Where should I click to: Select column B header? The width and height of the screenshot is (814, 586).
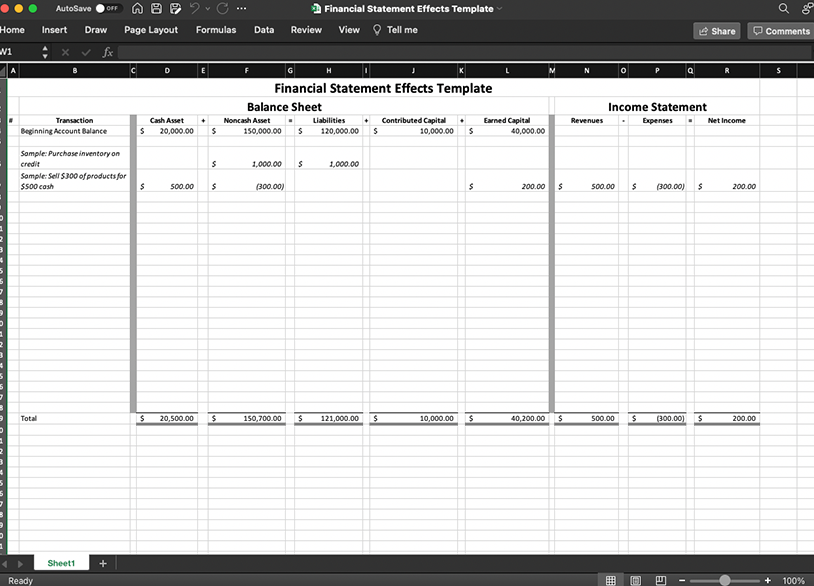tap(75, 71)
